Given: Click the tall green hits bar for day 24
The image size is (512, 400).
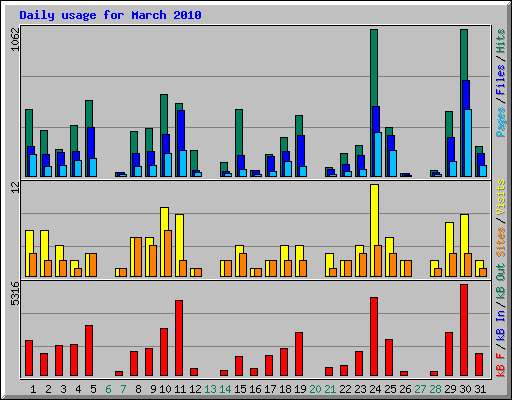Looking at the screenshot, I should (374, 68).
